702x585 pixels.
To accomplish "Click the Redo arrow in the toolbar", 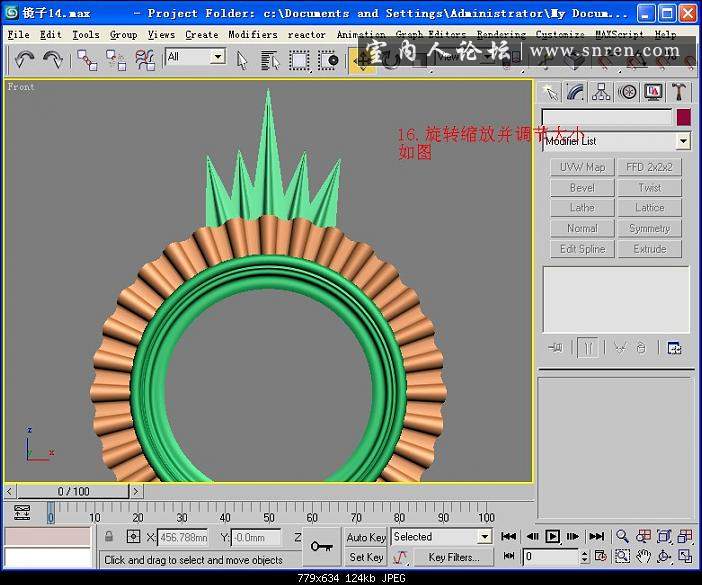I will (53, 59).
